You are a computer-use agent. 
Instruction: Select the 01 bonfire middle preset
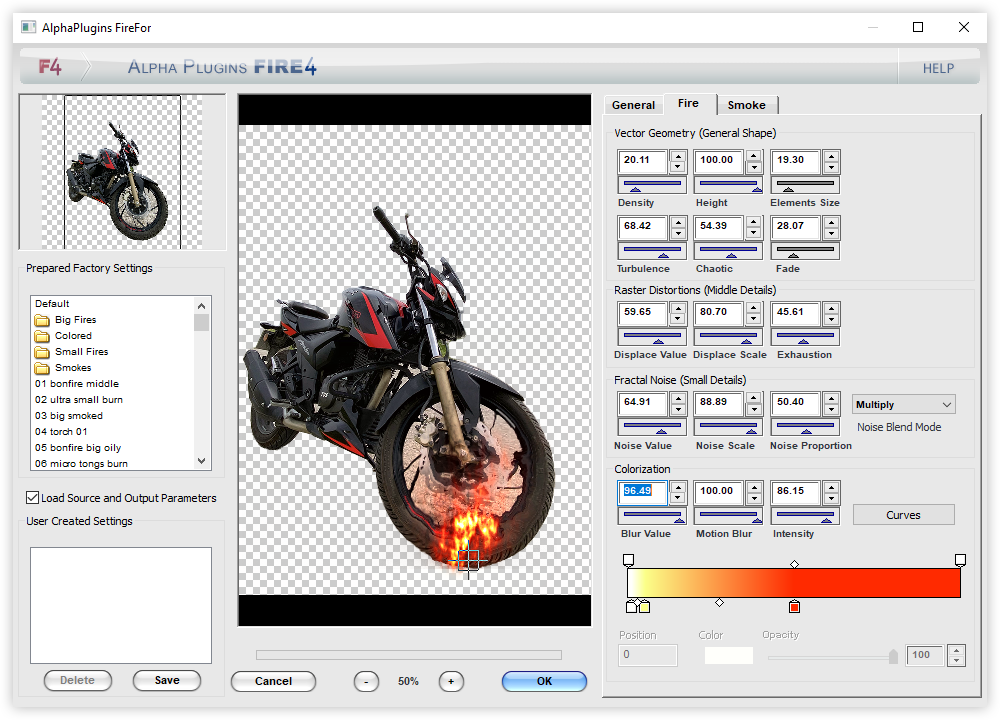click(x=77, y=383)
